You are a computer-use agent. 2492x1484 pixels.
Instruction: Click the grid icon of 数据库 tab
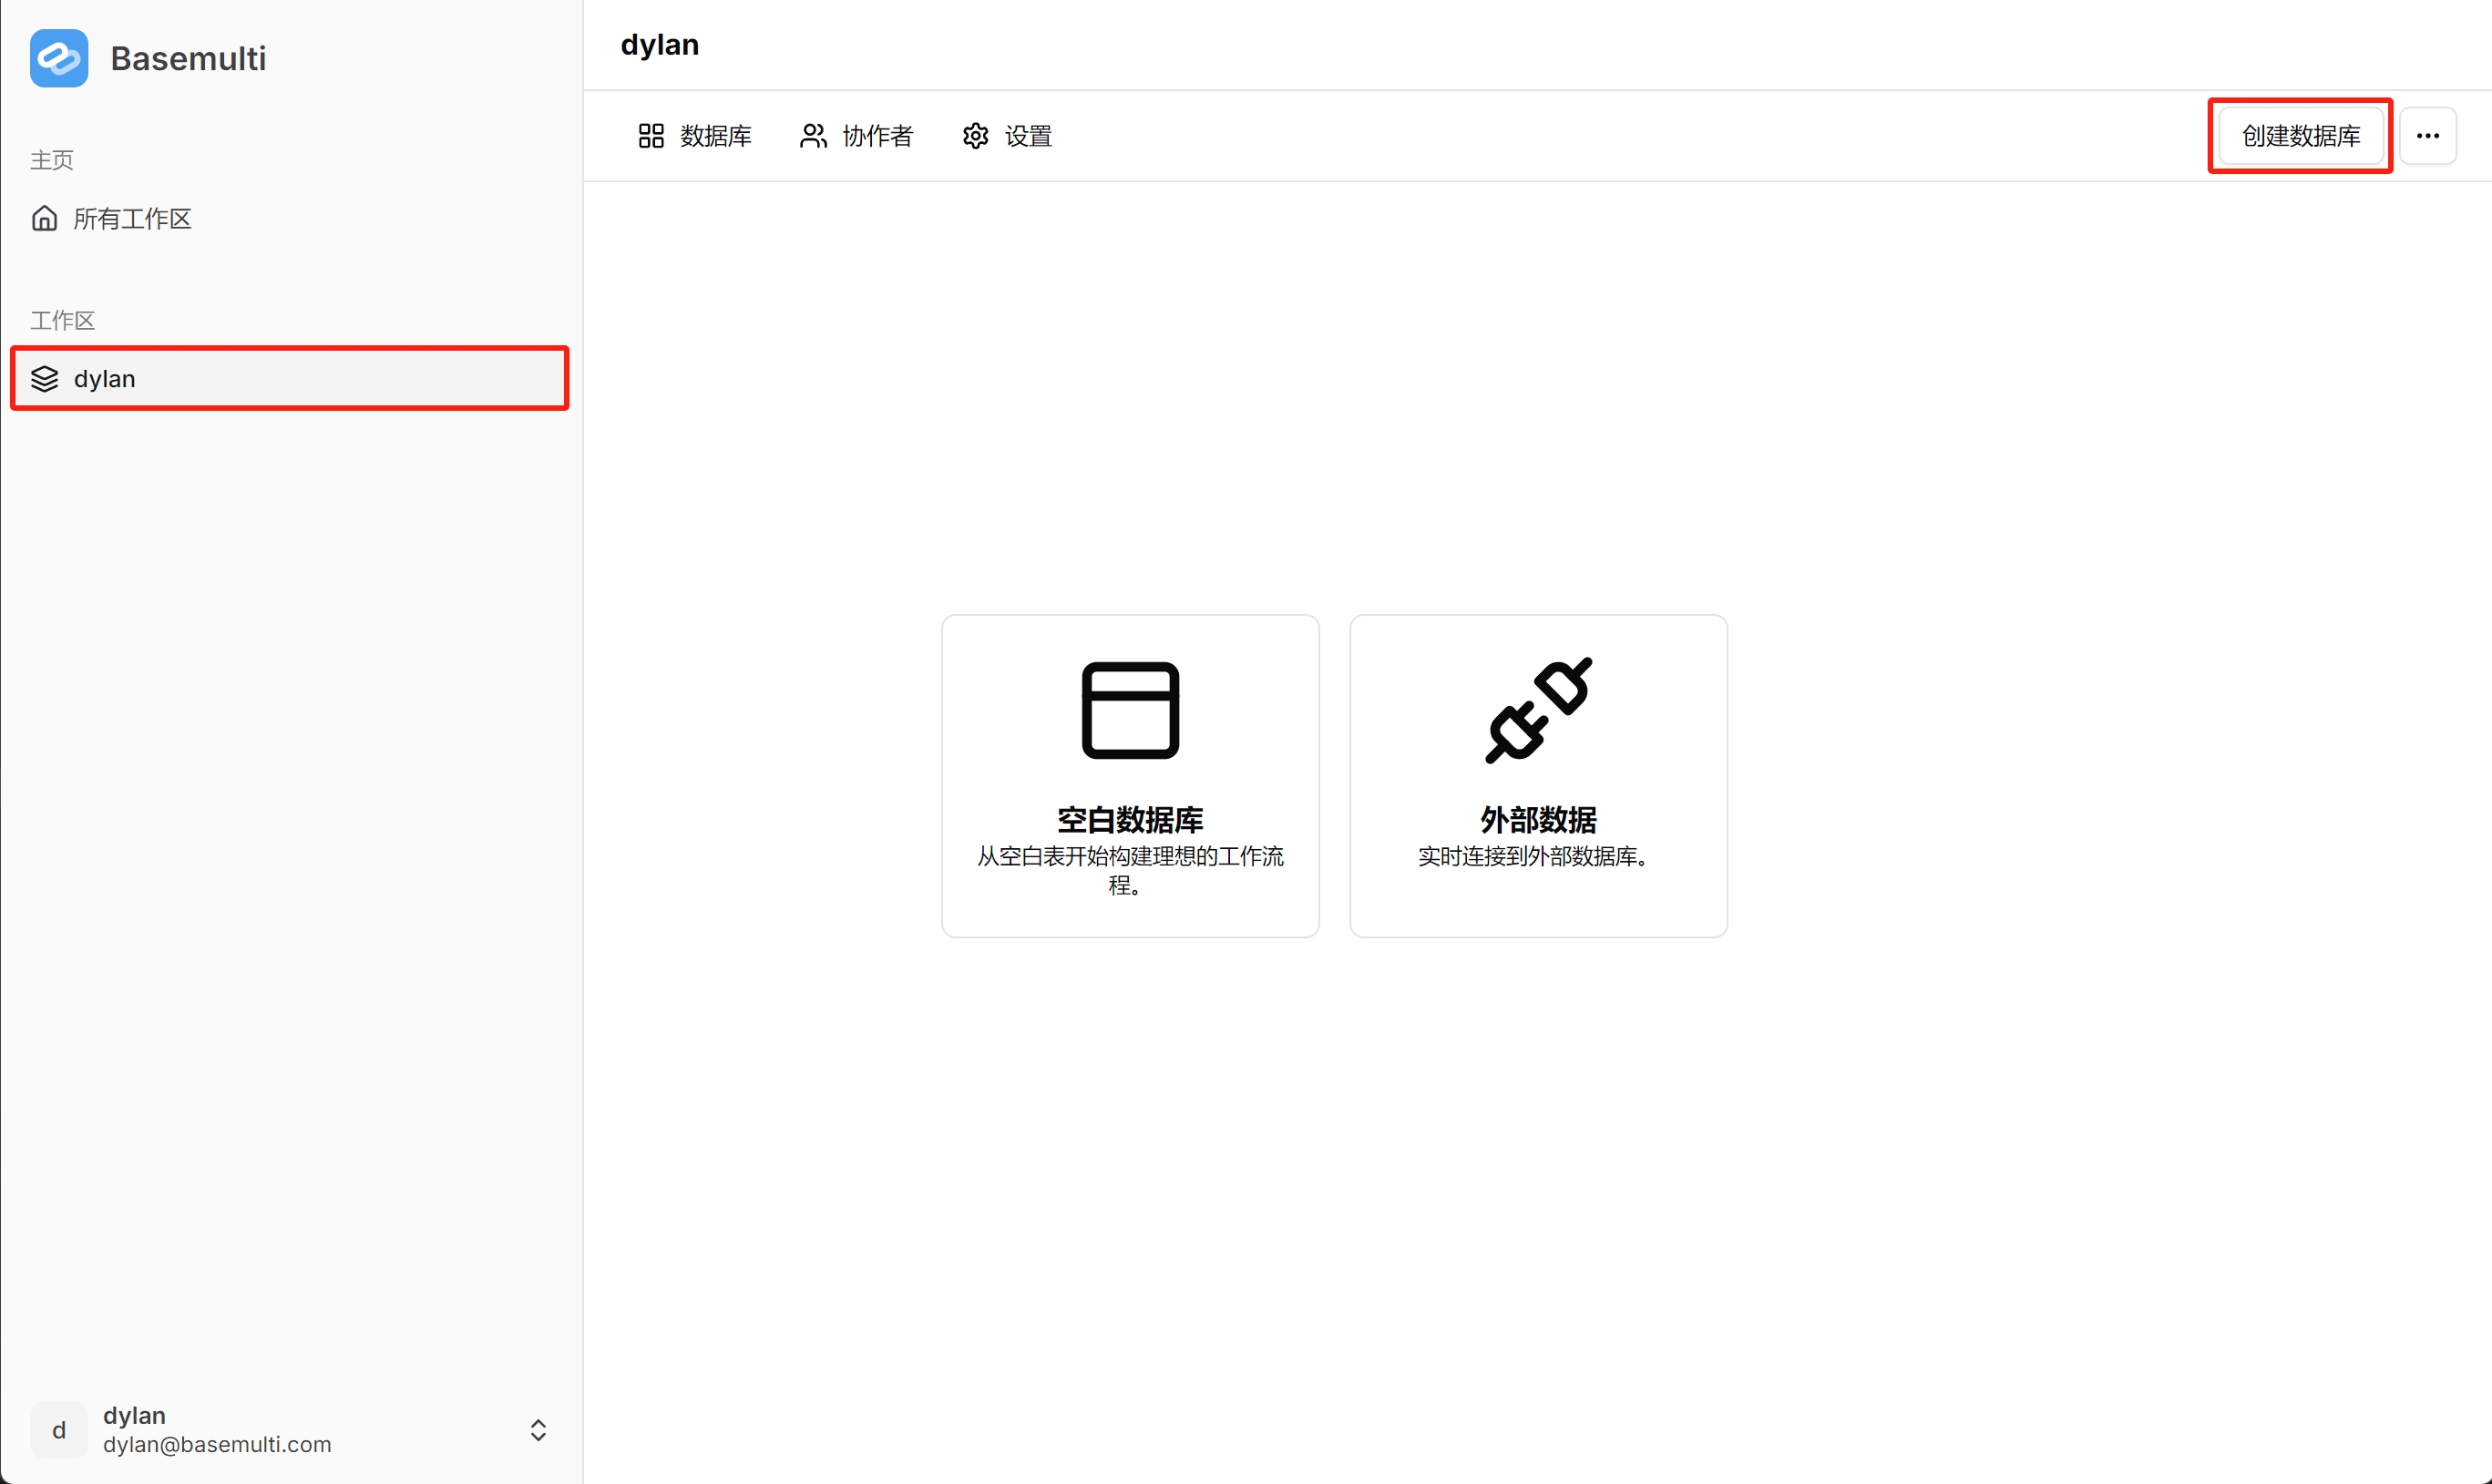pyautogui.click(x=651, y=136)
